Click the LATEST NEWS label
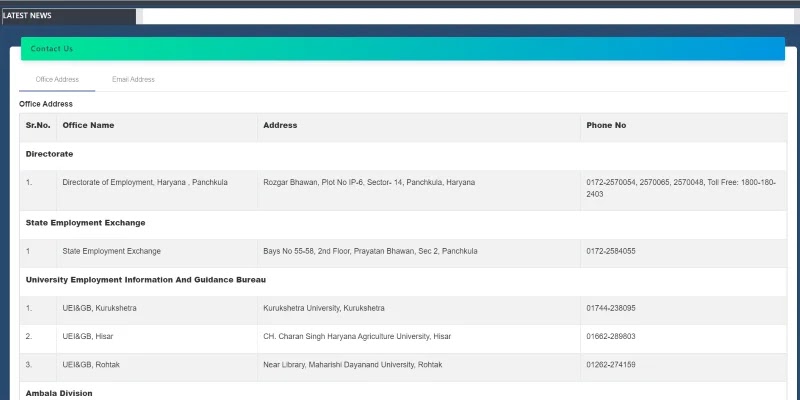 pyautogui.click(x=27, y=16)
